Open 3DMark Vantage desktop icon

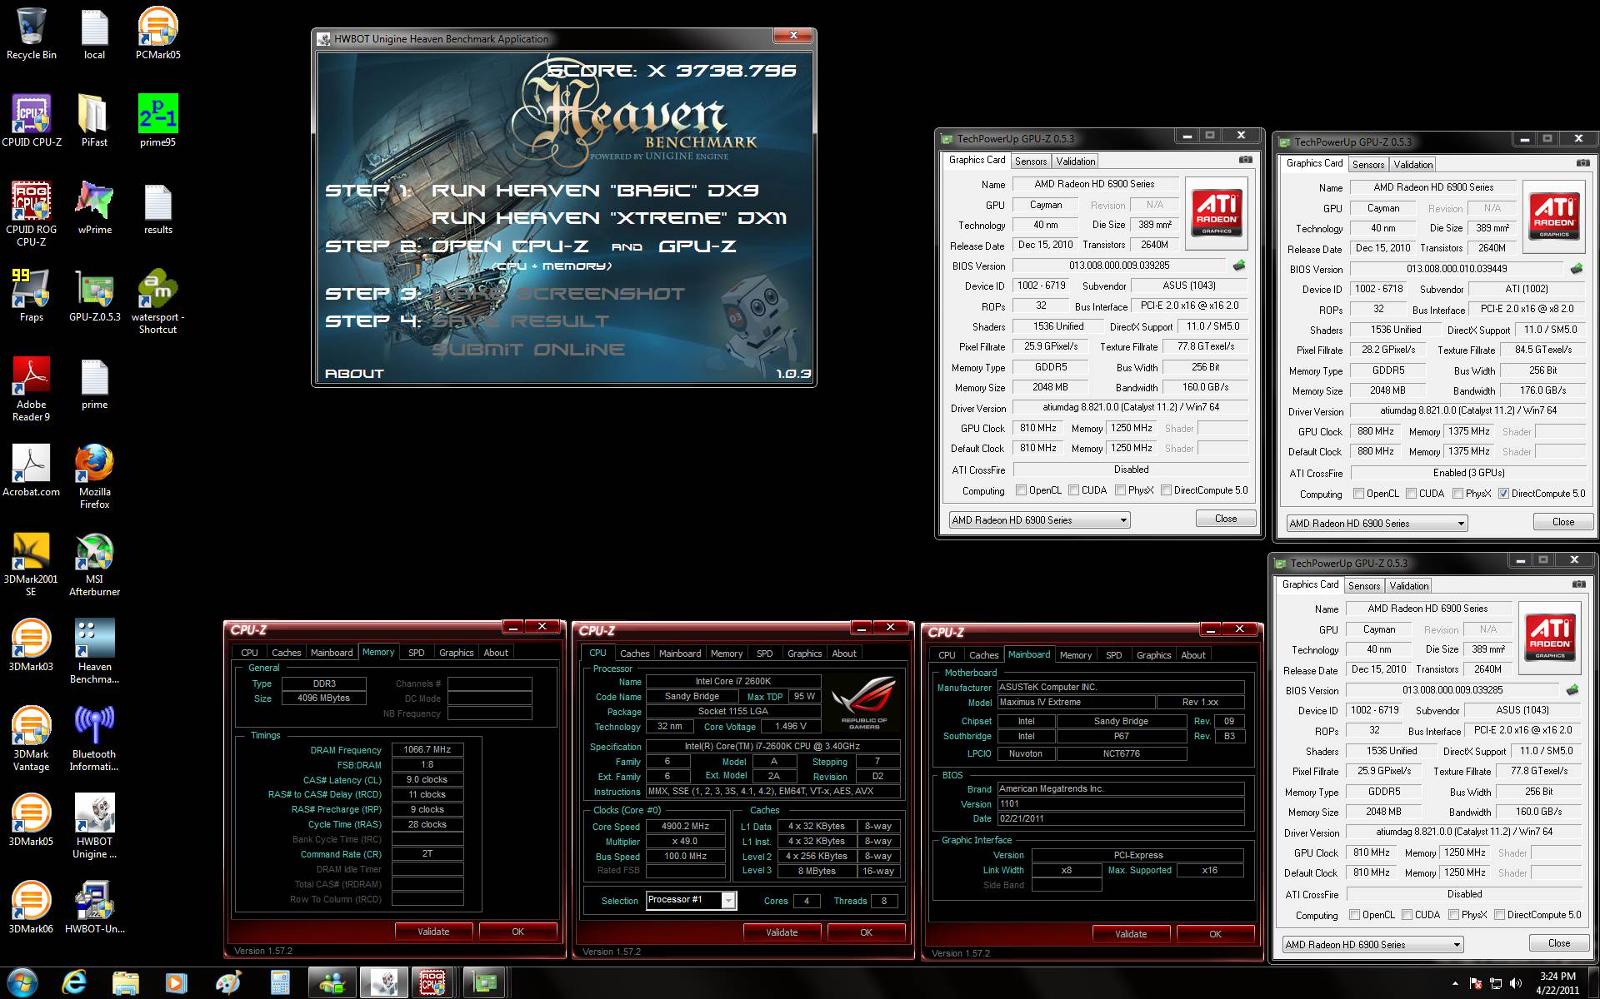tap(31, 739)
